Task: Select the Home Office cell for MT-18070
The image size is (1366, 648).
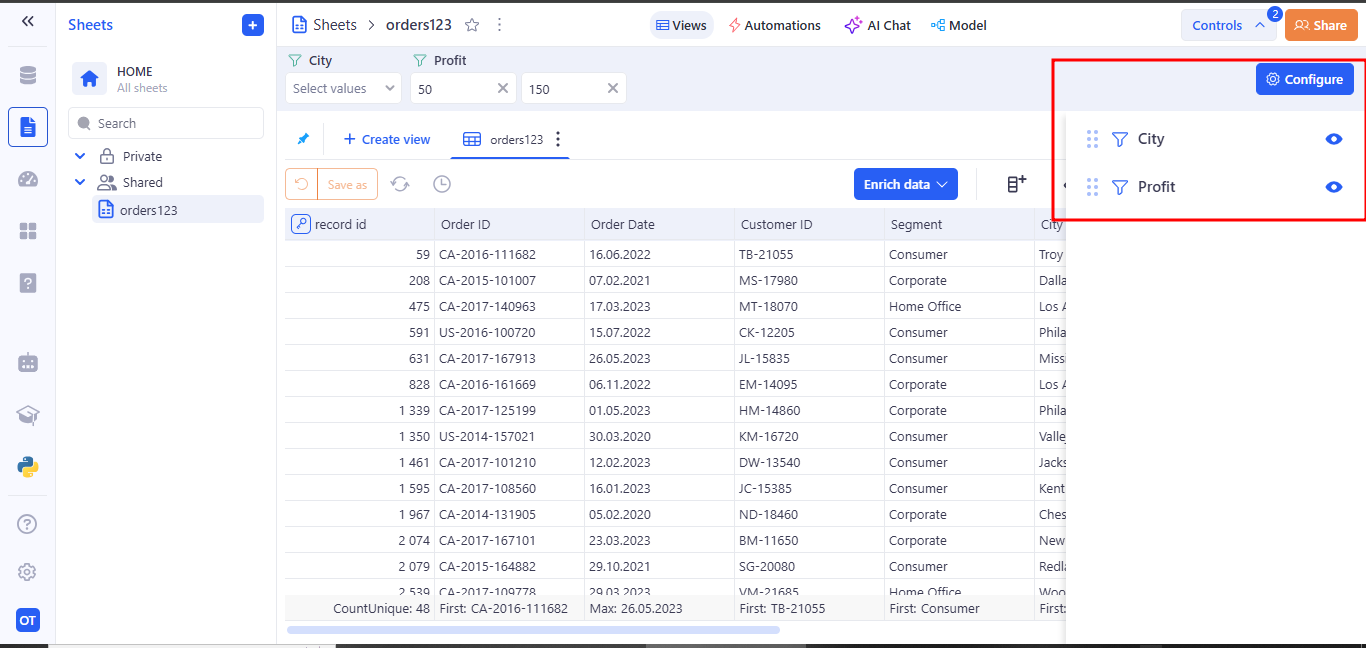Action: pos(960,306)
